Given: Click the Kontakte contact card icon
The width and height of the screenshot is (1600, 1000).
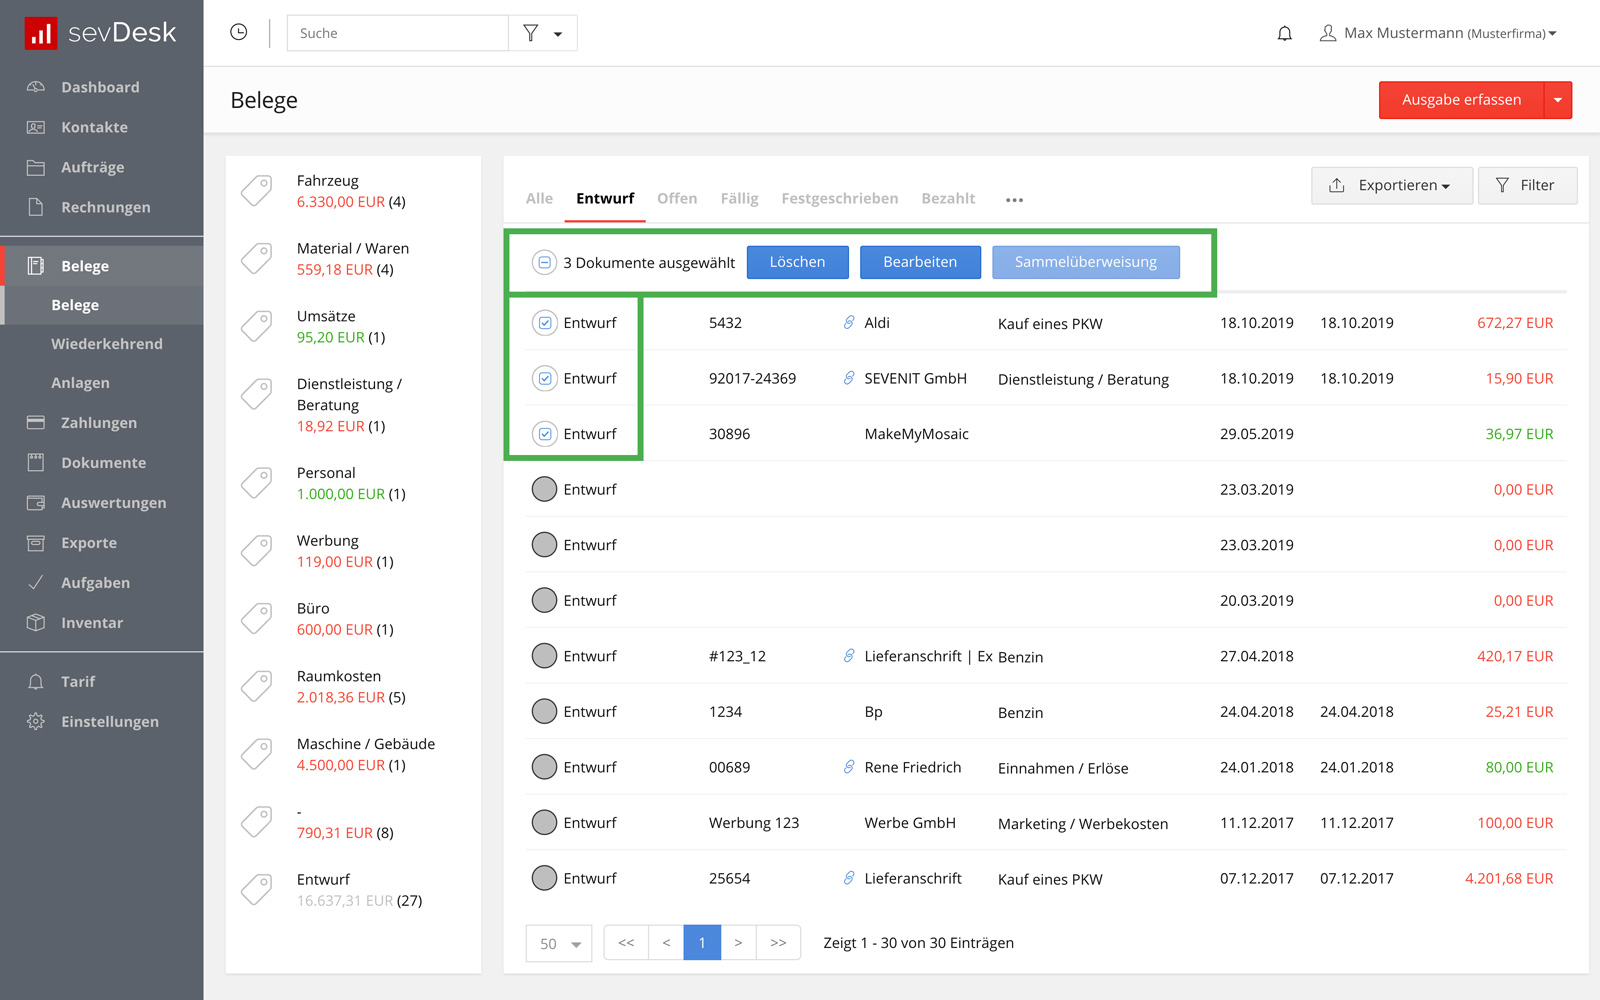Looking at the screenshot, I should 36,127.
